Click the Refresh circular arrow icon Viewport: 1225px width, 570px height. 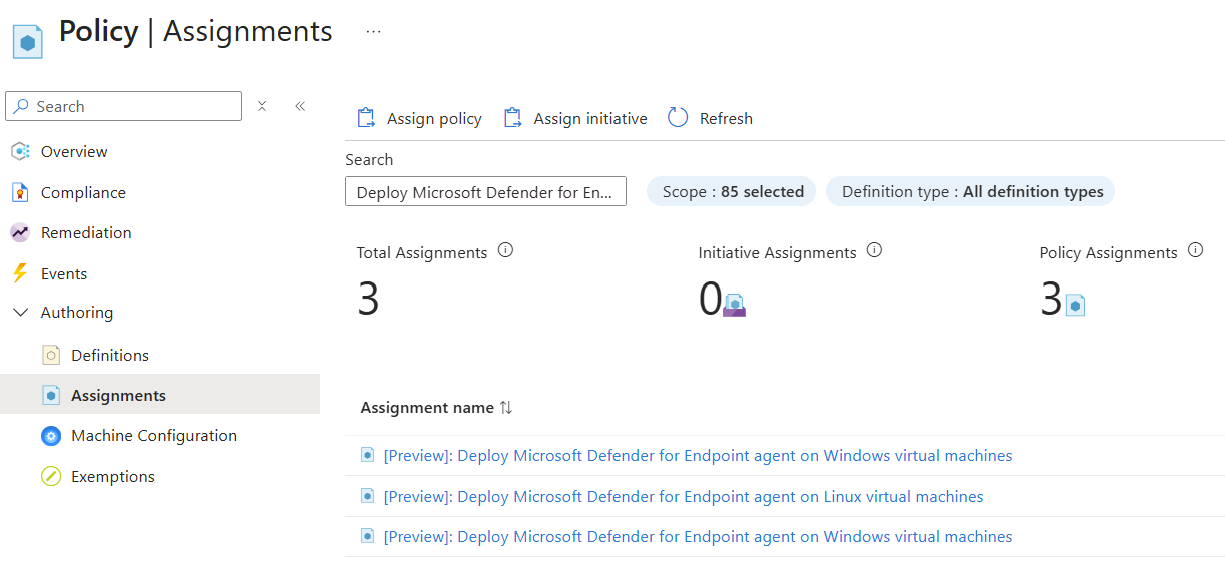coord(678,118)
